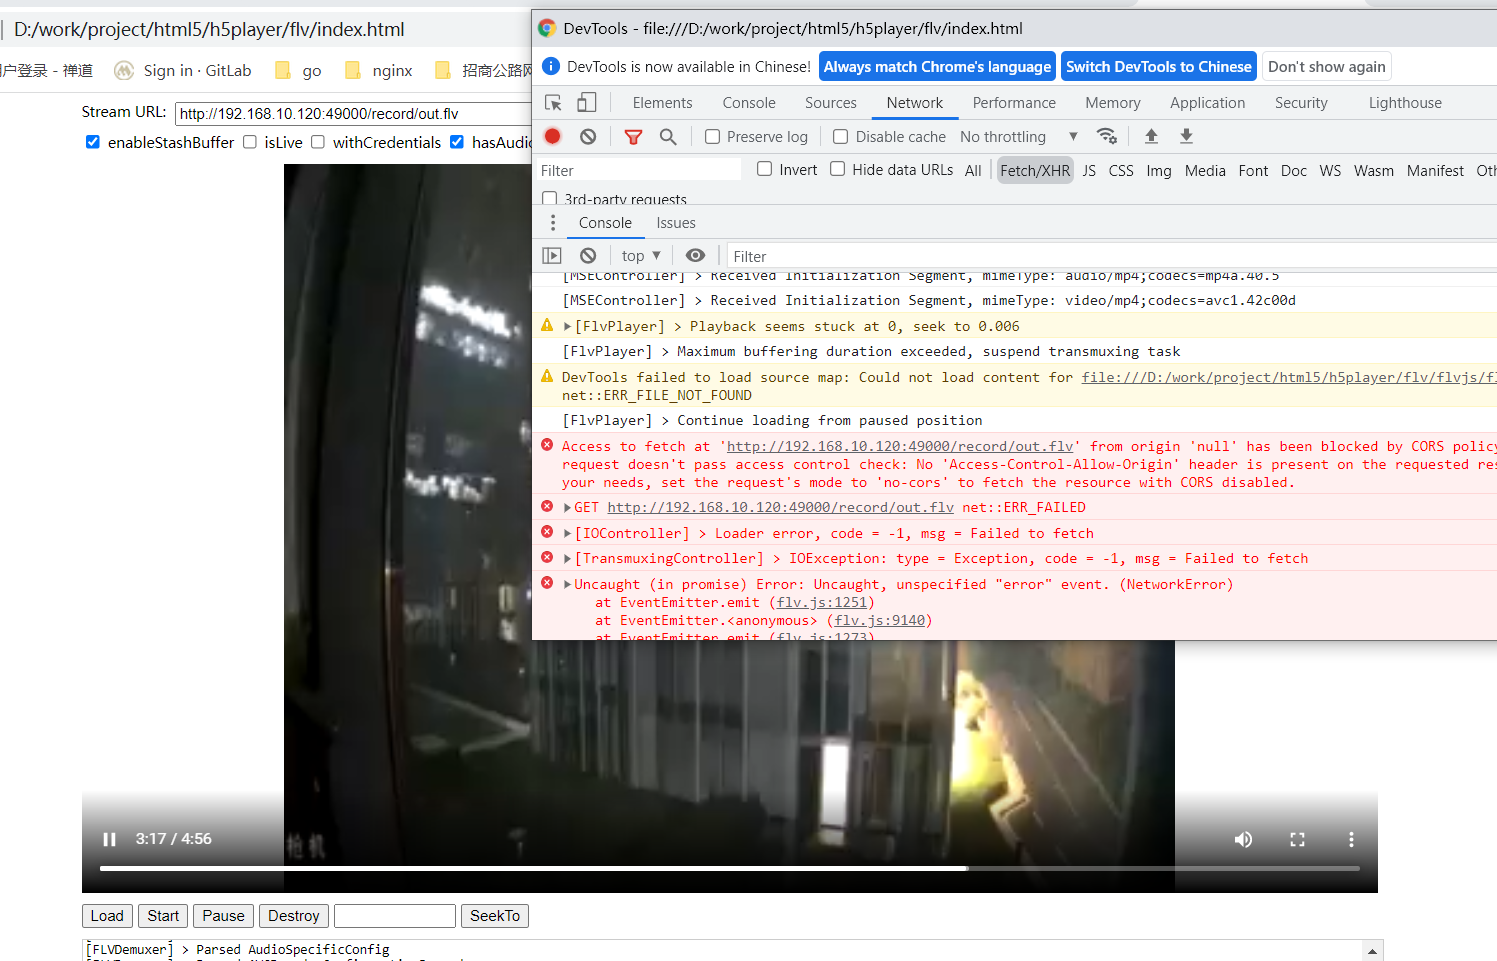Import HAR file with upload icon
This screenshot has height=961, width=1497.
click(1151, 136)
